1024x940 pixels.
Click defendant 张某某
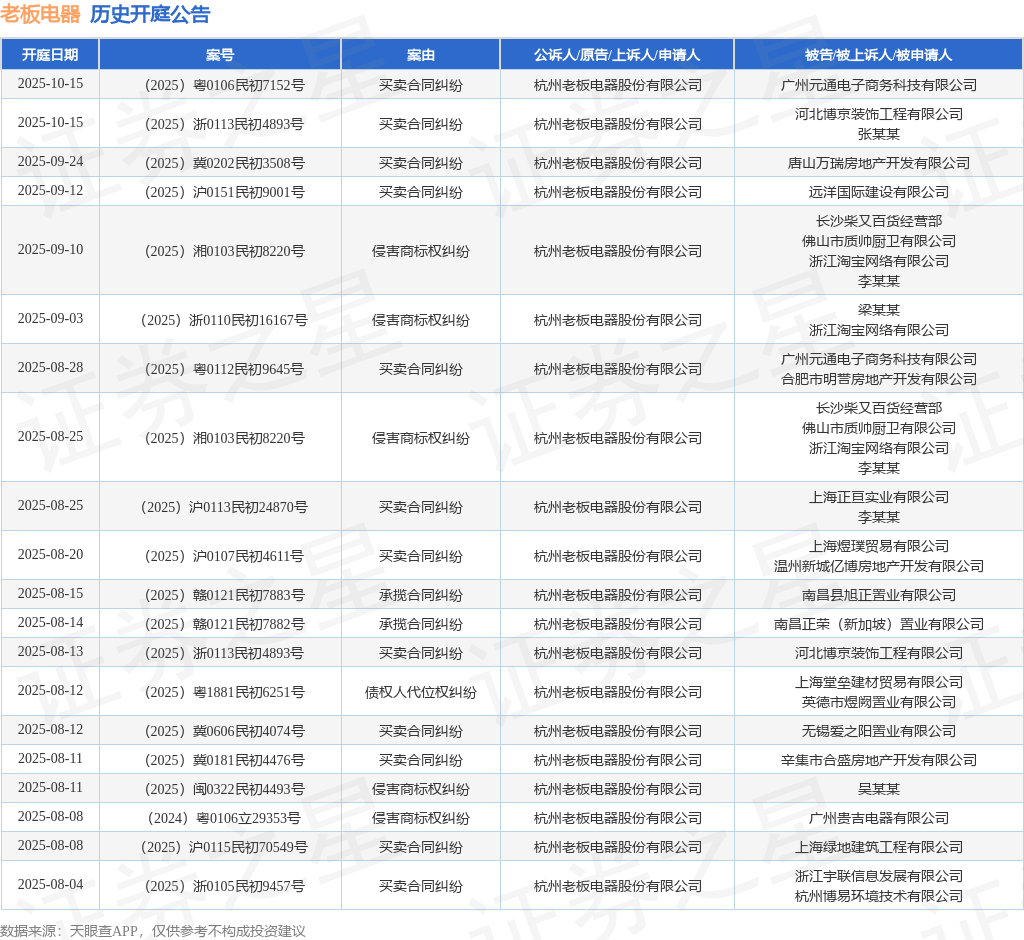click(x=878, y=134)
